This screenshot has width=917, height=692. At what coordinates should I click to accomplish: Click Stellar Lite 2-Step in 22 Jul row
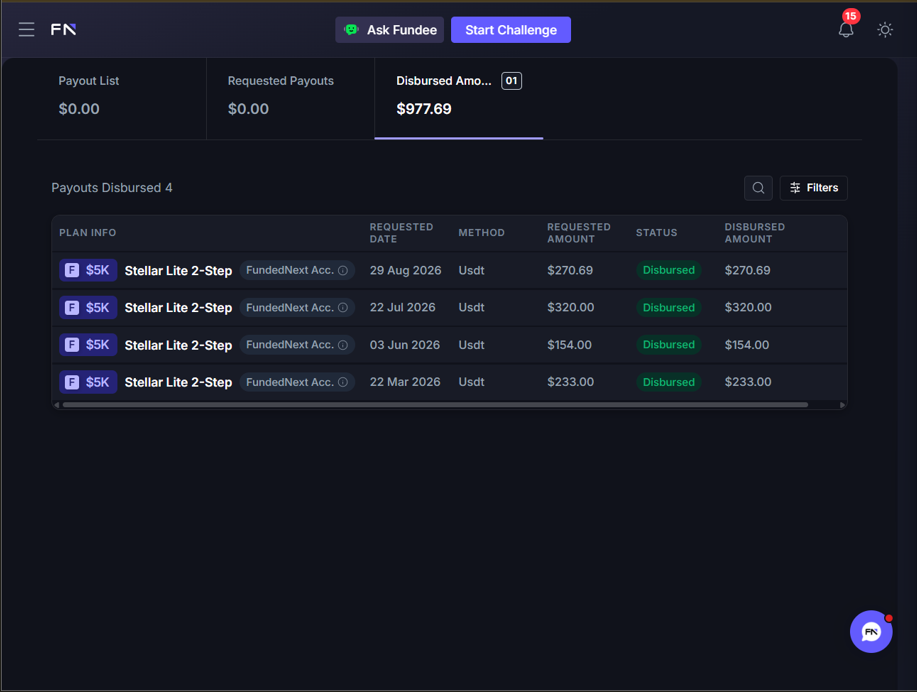(x=178, y=308)
